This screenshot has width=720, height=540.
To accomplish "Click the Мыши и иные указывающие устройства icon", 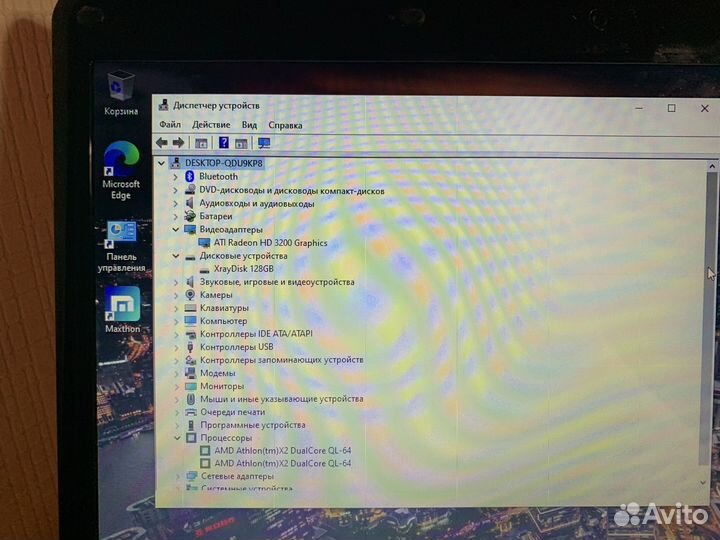I will [x=191, y=399].
